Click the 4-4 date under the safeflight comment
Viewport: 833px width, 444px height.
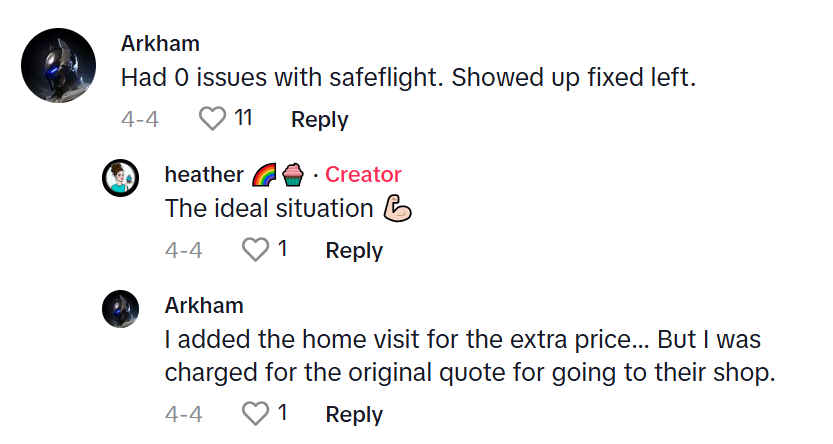pyautogui.click(x=140, y=120)
